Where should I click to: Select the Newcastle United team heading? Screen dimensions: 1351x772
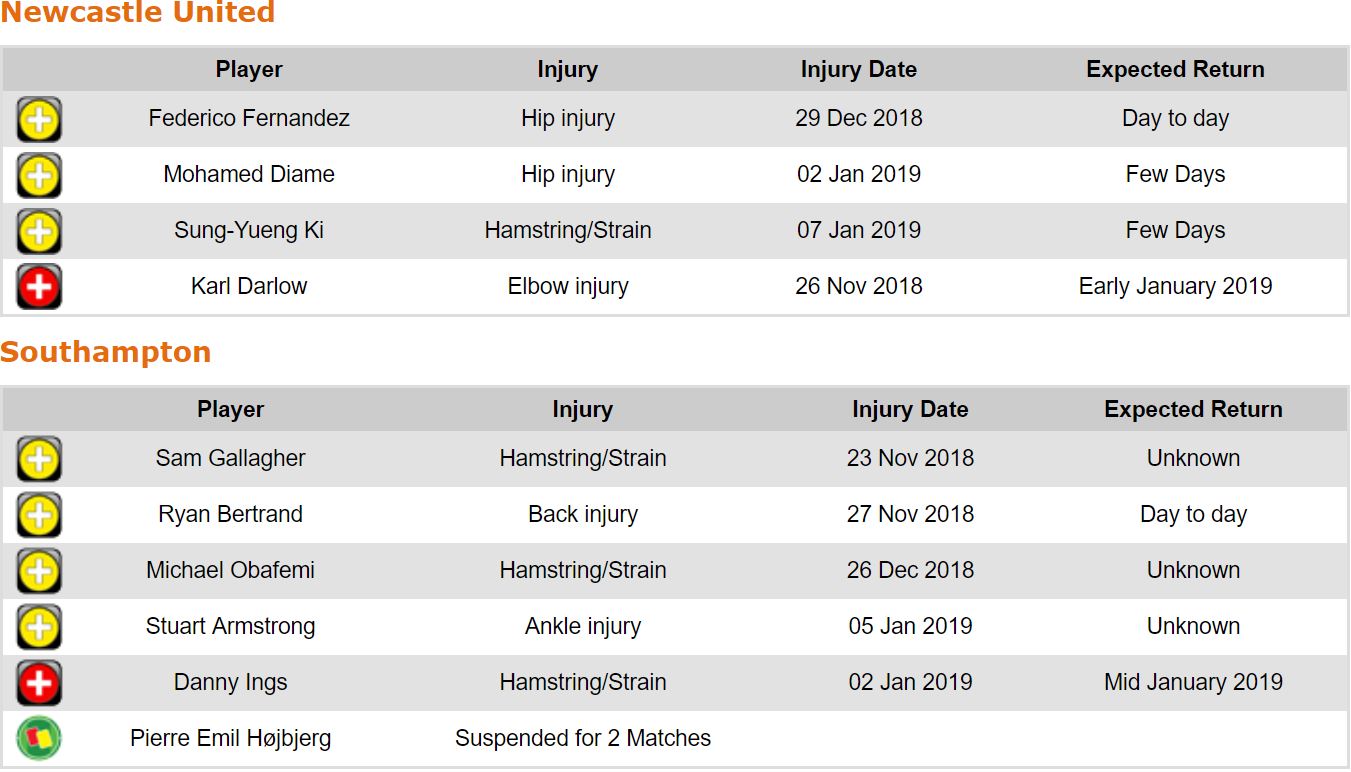pos(137,13)
